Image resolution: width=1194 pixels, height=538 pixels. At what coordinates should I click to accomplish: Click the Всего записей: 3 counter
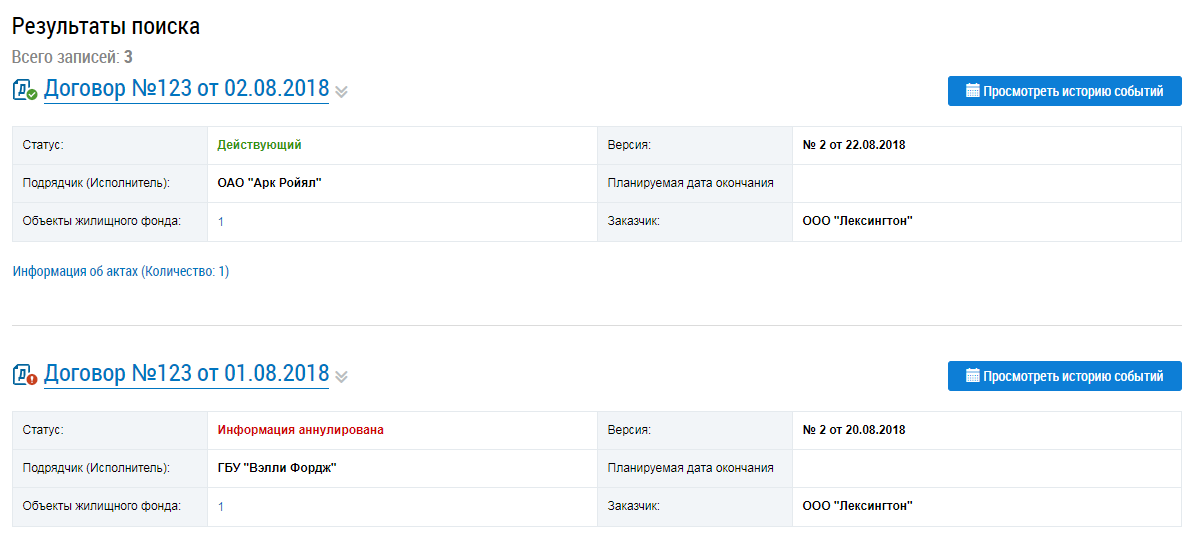(x=73, y=57)
